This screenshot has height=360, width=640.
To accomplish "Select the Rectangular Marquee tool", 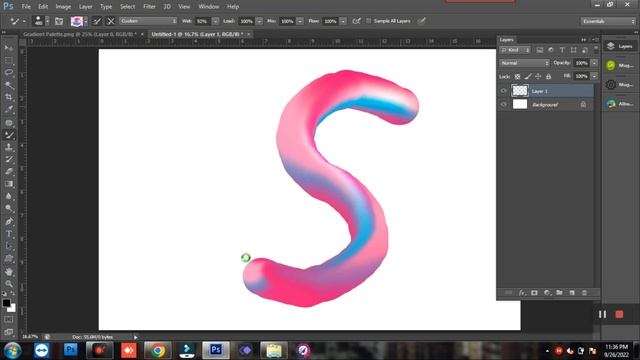I will pyautogui.click(x=9, y=60).
